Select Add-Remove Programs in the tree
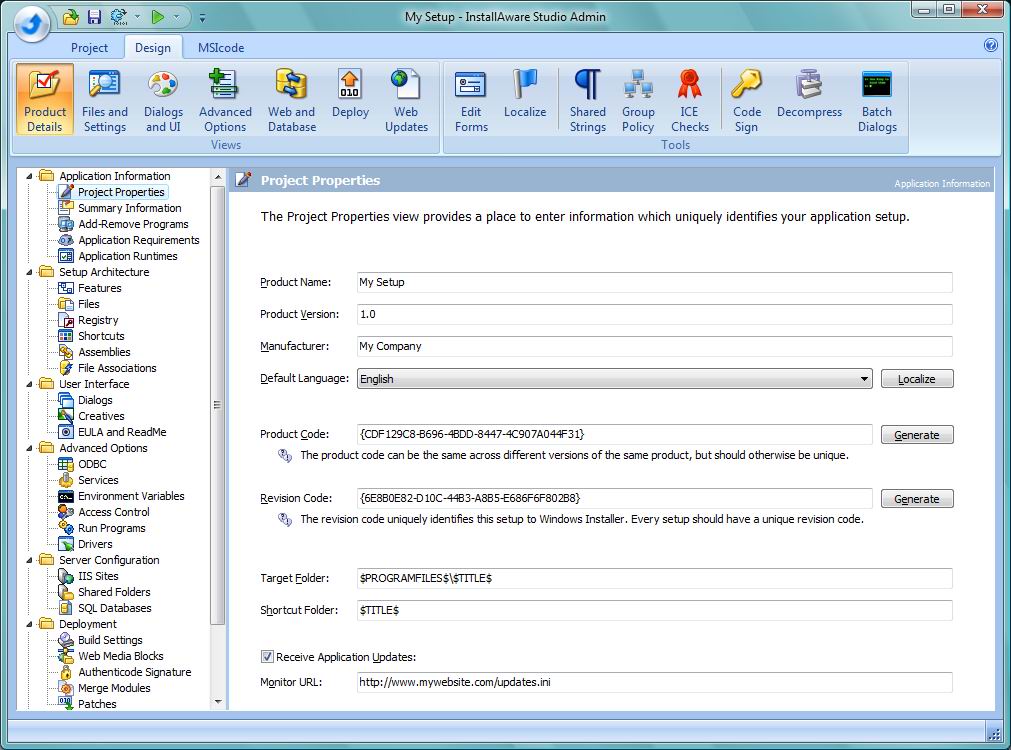Screen dimensions: 1011x750 click(x=133, y=224)
